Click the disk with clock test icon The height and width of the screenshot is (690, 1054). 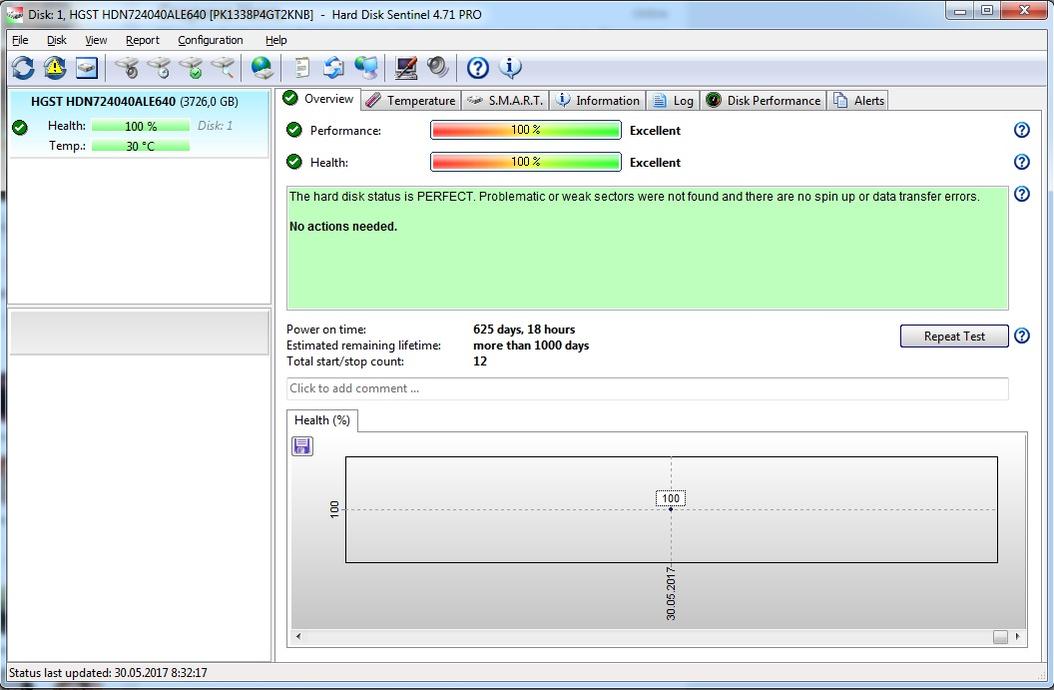(x=159, y=67)
